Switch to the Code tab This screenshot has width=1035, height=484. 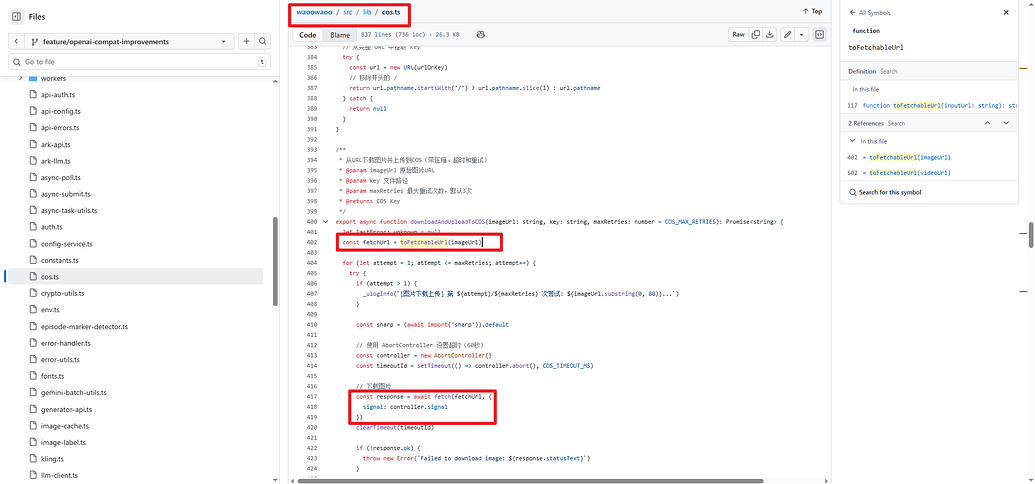[308, 34]
